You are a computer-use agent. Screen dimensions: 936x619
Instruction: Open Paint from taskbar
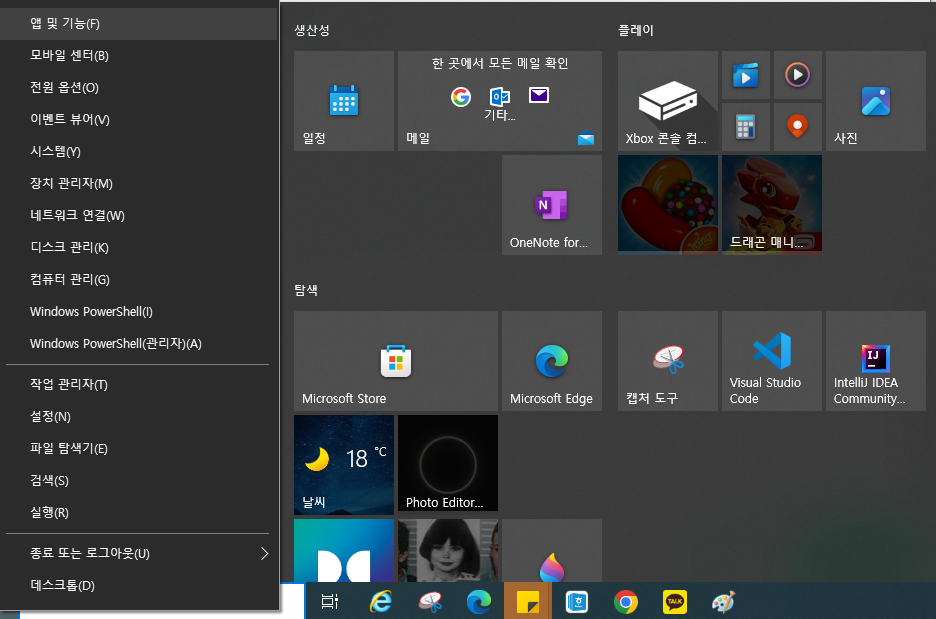tap(723, 602)
